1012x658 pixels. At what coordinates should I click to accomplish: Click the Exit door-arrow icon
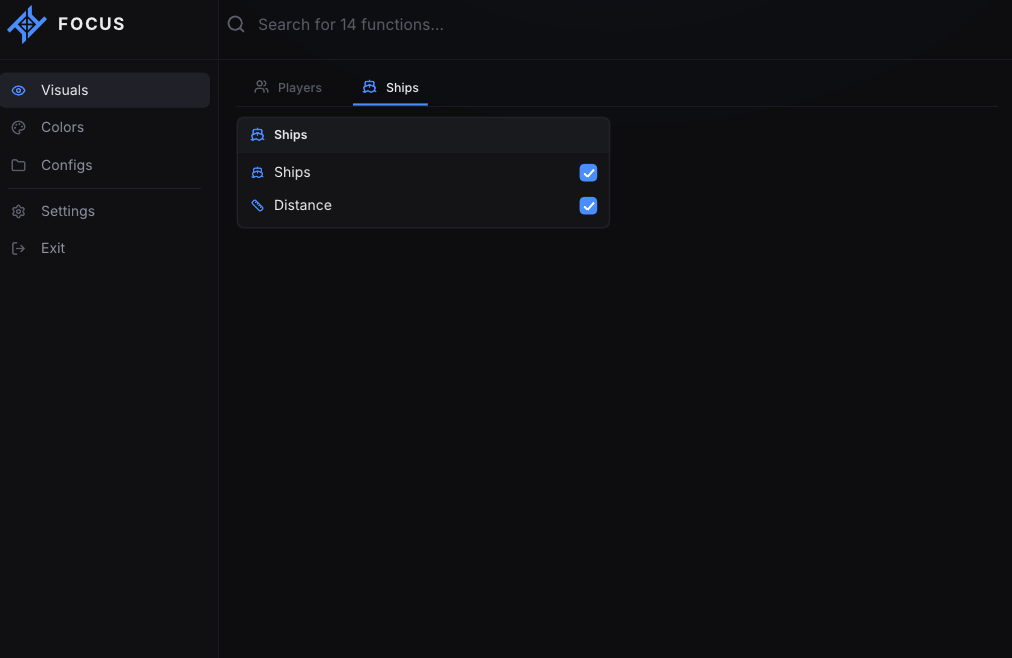[19, 248]
